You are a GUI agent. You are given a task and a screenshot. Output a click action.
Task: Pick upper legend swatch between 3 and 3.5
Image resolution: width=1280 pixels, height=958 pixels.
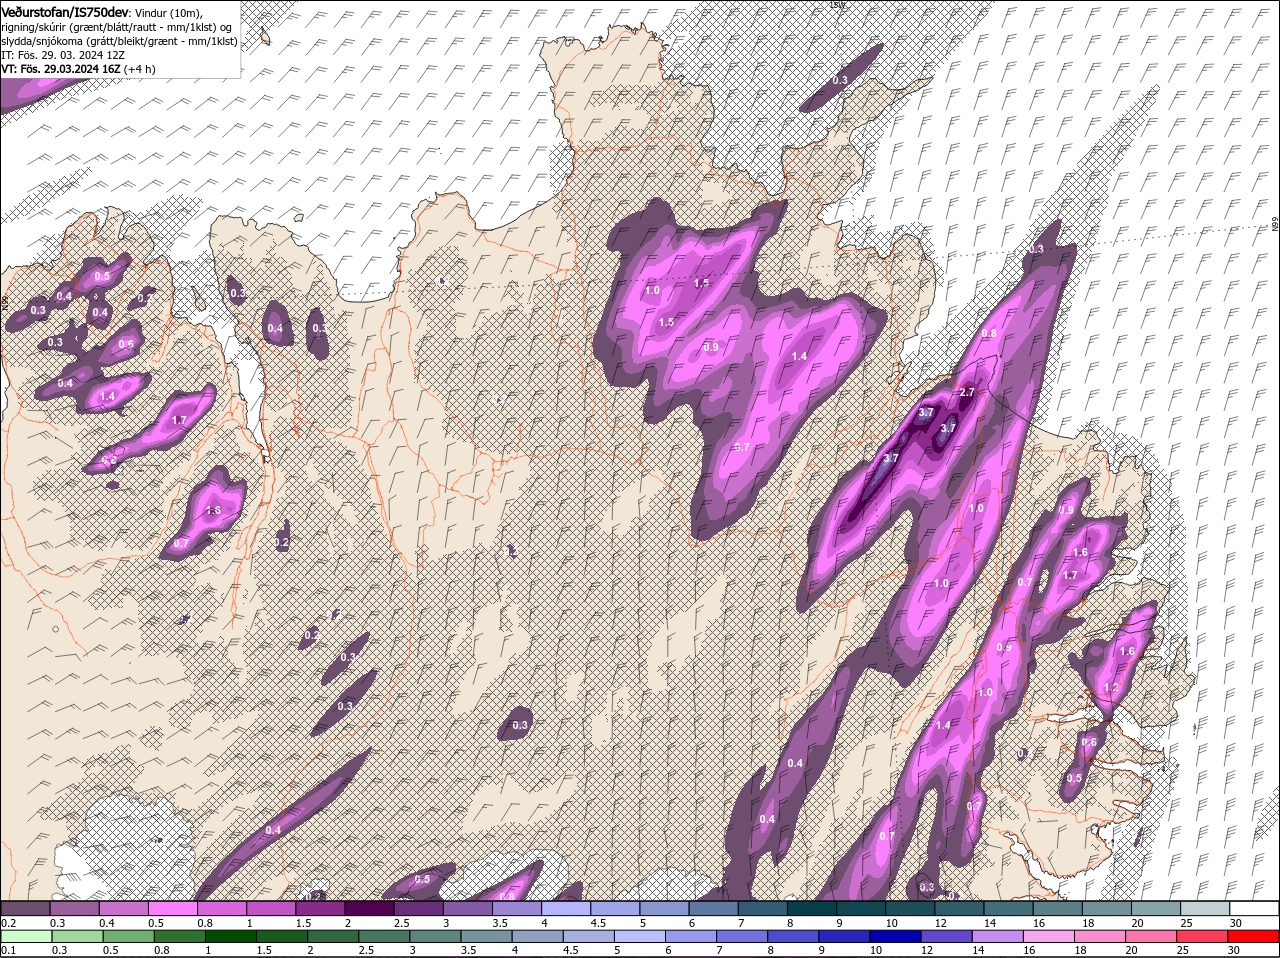pos(466,908)
